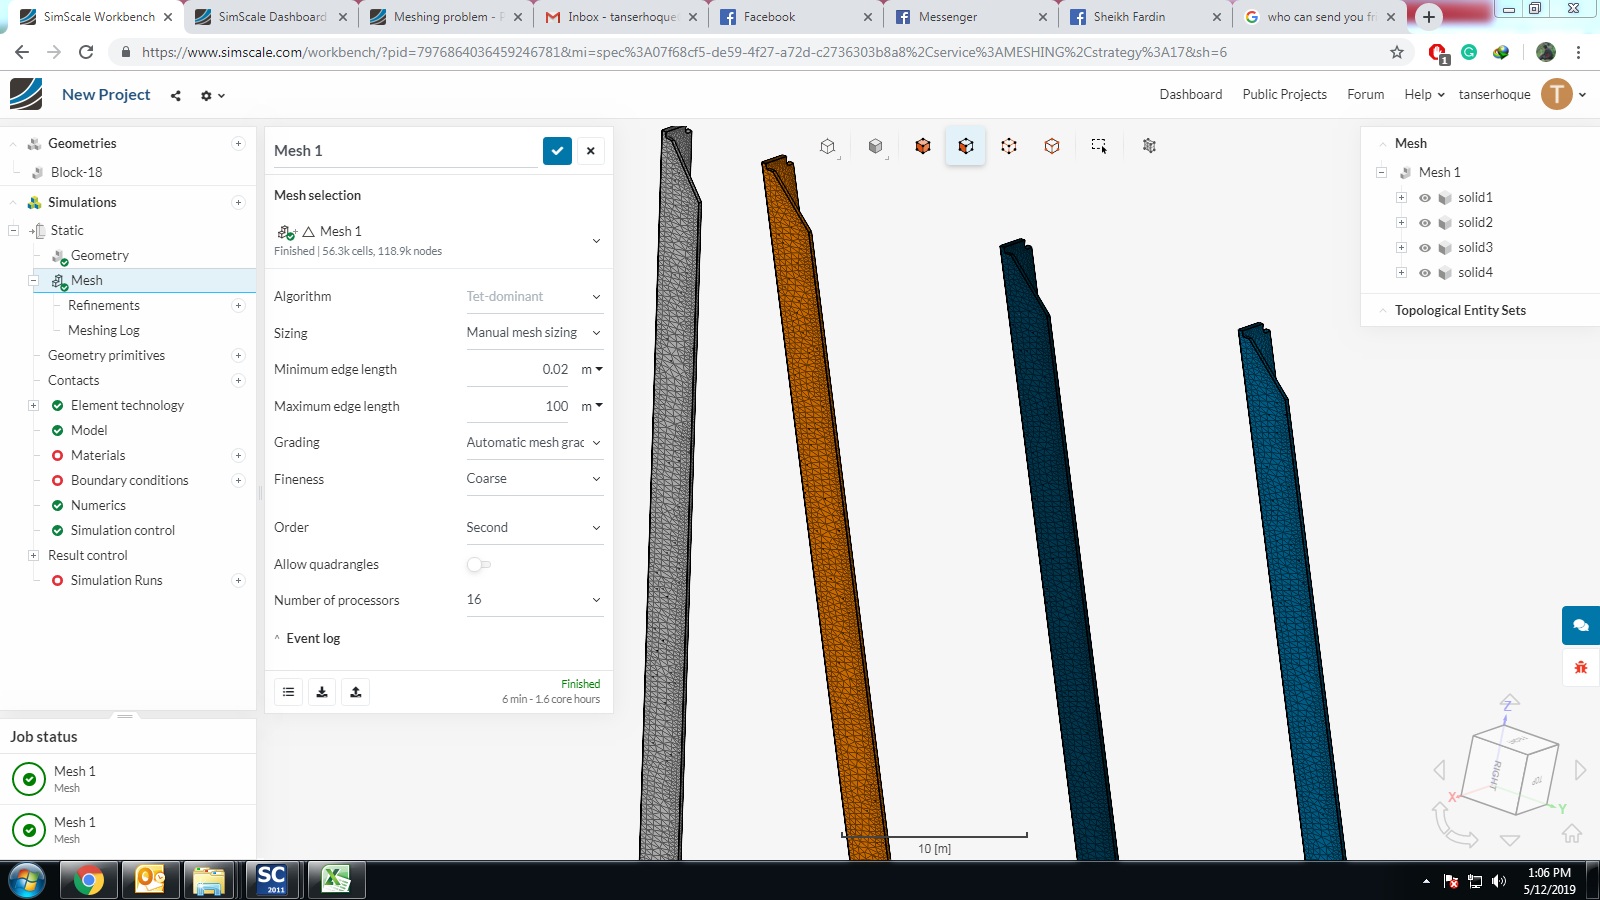Screen dimensions: 1600x900
Task: Reset view with the home icon
Action: tap(1572, 833)
